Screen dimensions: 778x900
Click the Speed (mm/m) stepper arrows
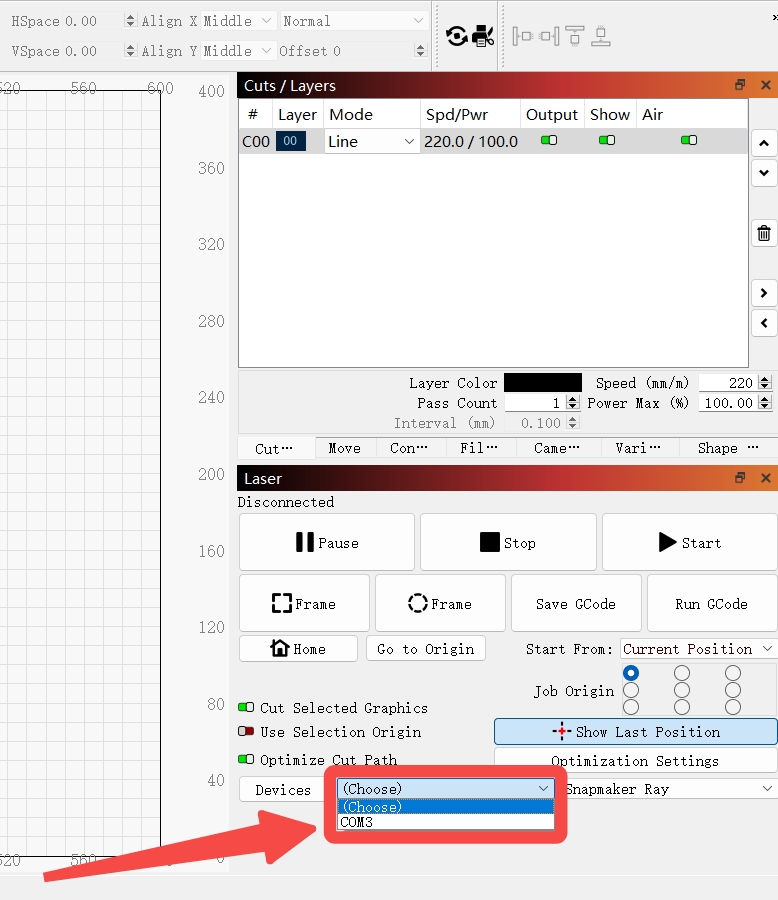[x=764, y=383]
